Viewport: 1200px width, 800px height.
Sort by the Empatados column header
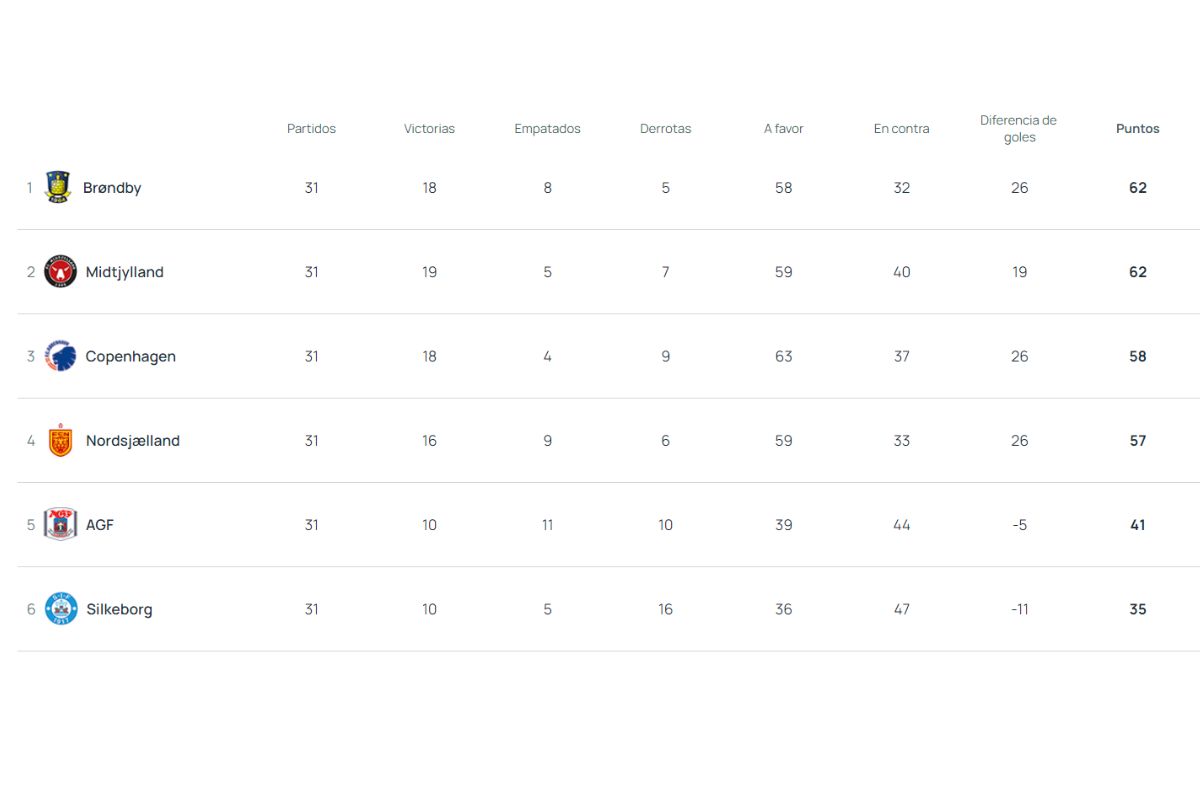pyautogui.click(x=547, y=129)
